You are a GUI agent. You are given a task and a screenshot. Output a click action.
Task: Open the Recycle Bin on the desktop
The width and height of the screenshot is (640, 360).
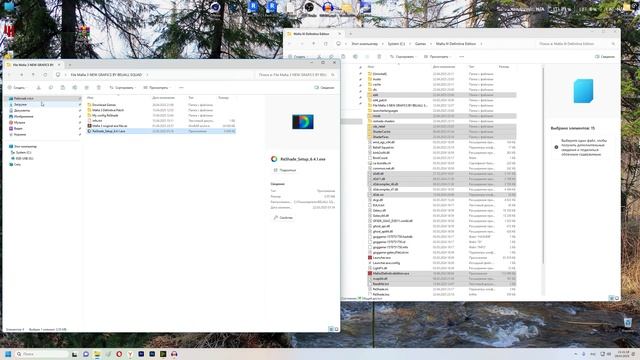tap(628, 323)
